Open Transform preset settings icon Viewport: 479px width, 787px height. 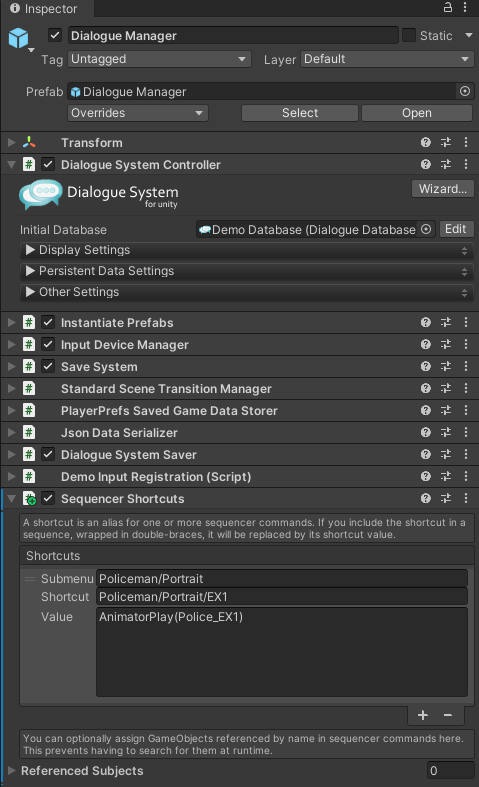(446, 143)
